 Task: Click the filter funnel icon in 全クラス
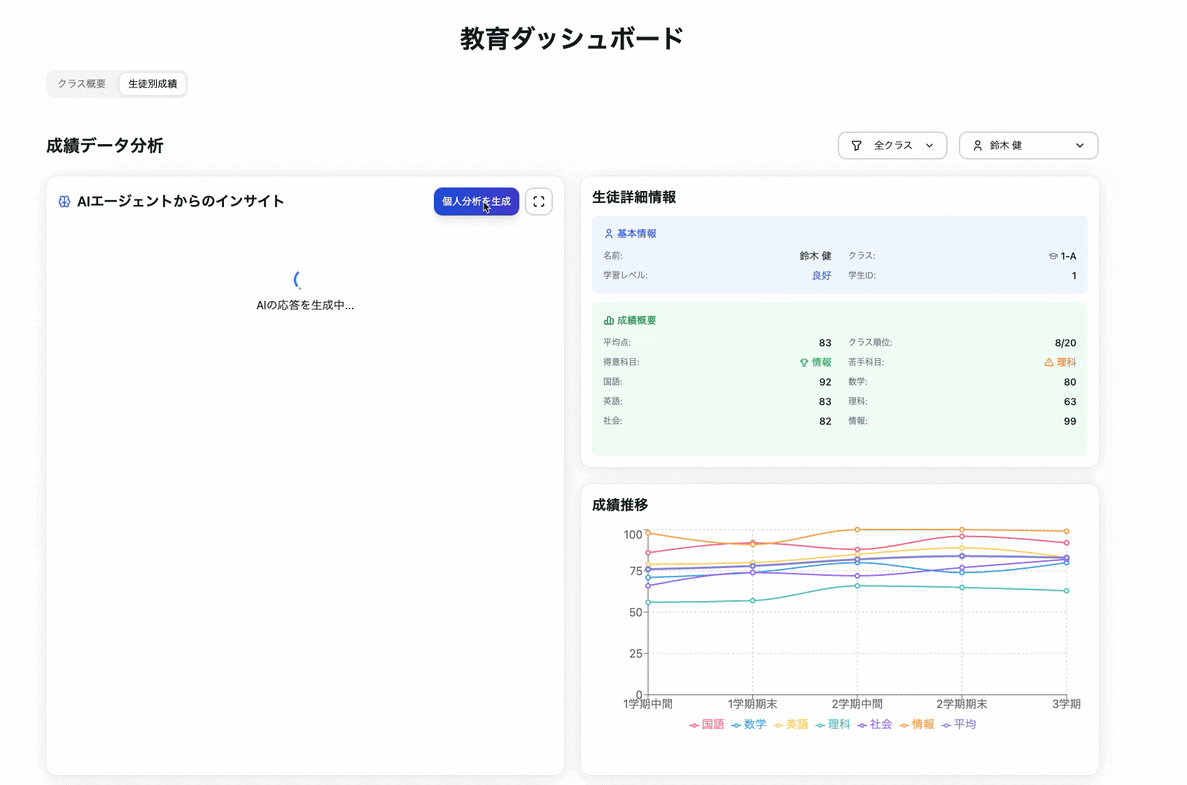pos(856,145)
